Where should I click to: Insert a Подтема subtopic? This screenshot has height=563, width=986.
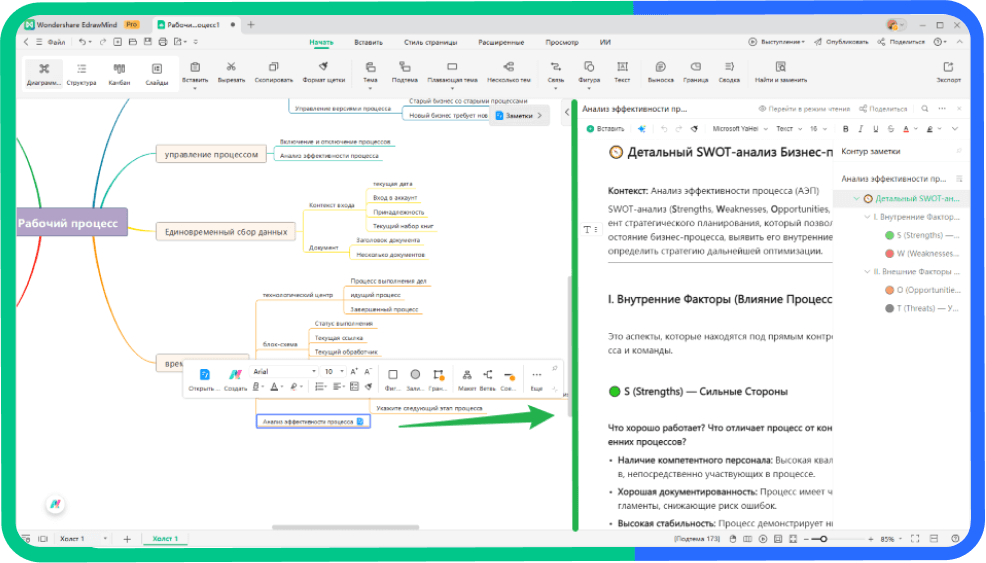pos(404,72)
